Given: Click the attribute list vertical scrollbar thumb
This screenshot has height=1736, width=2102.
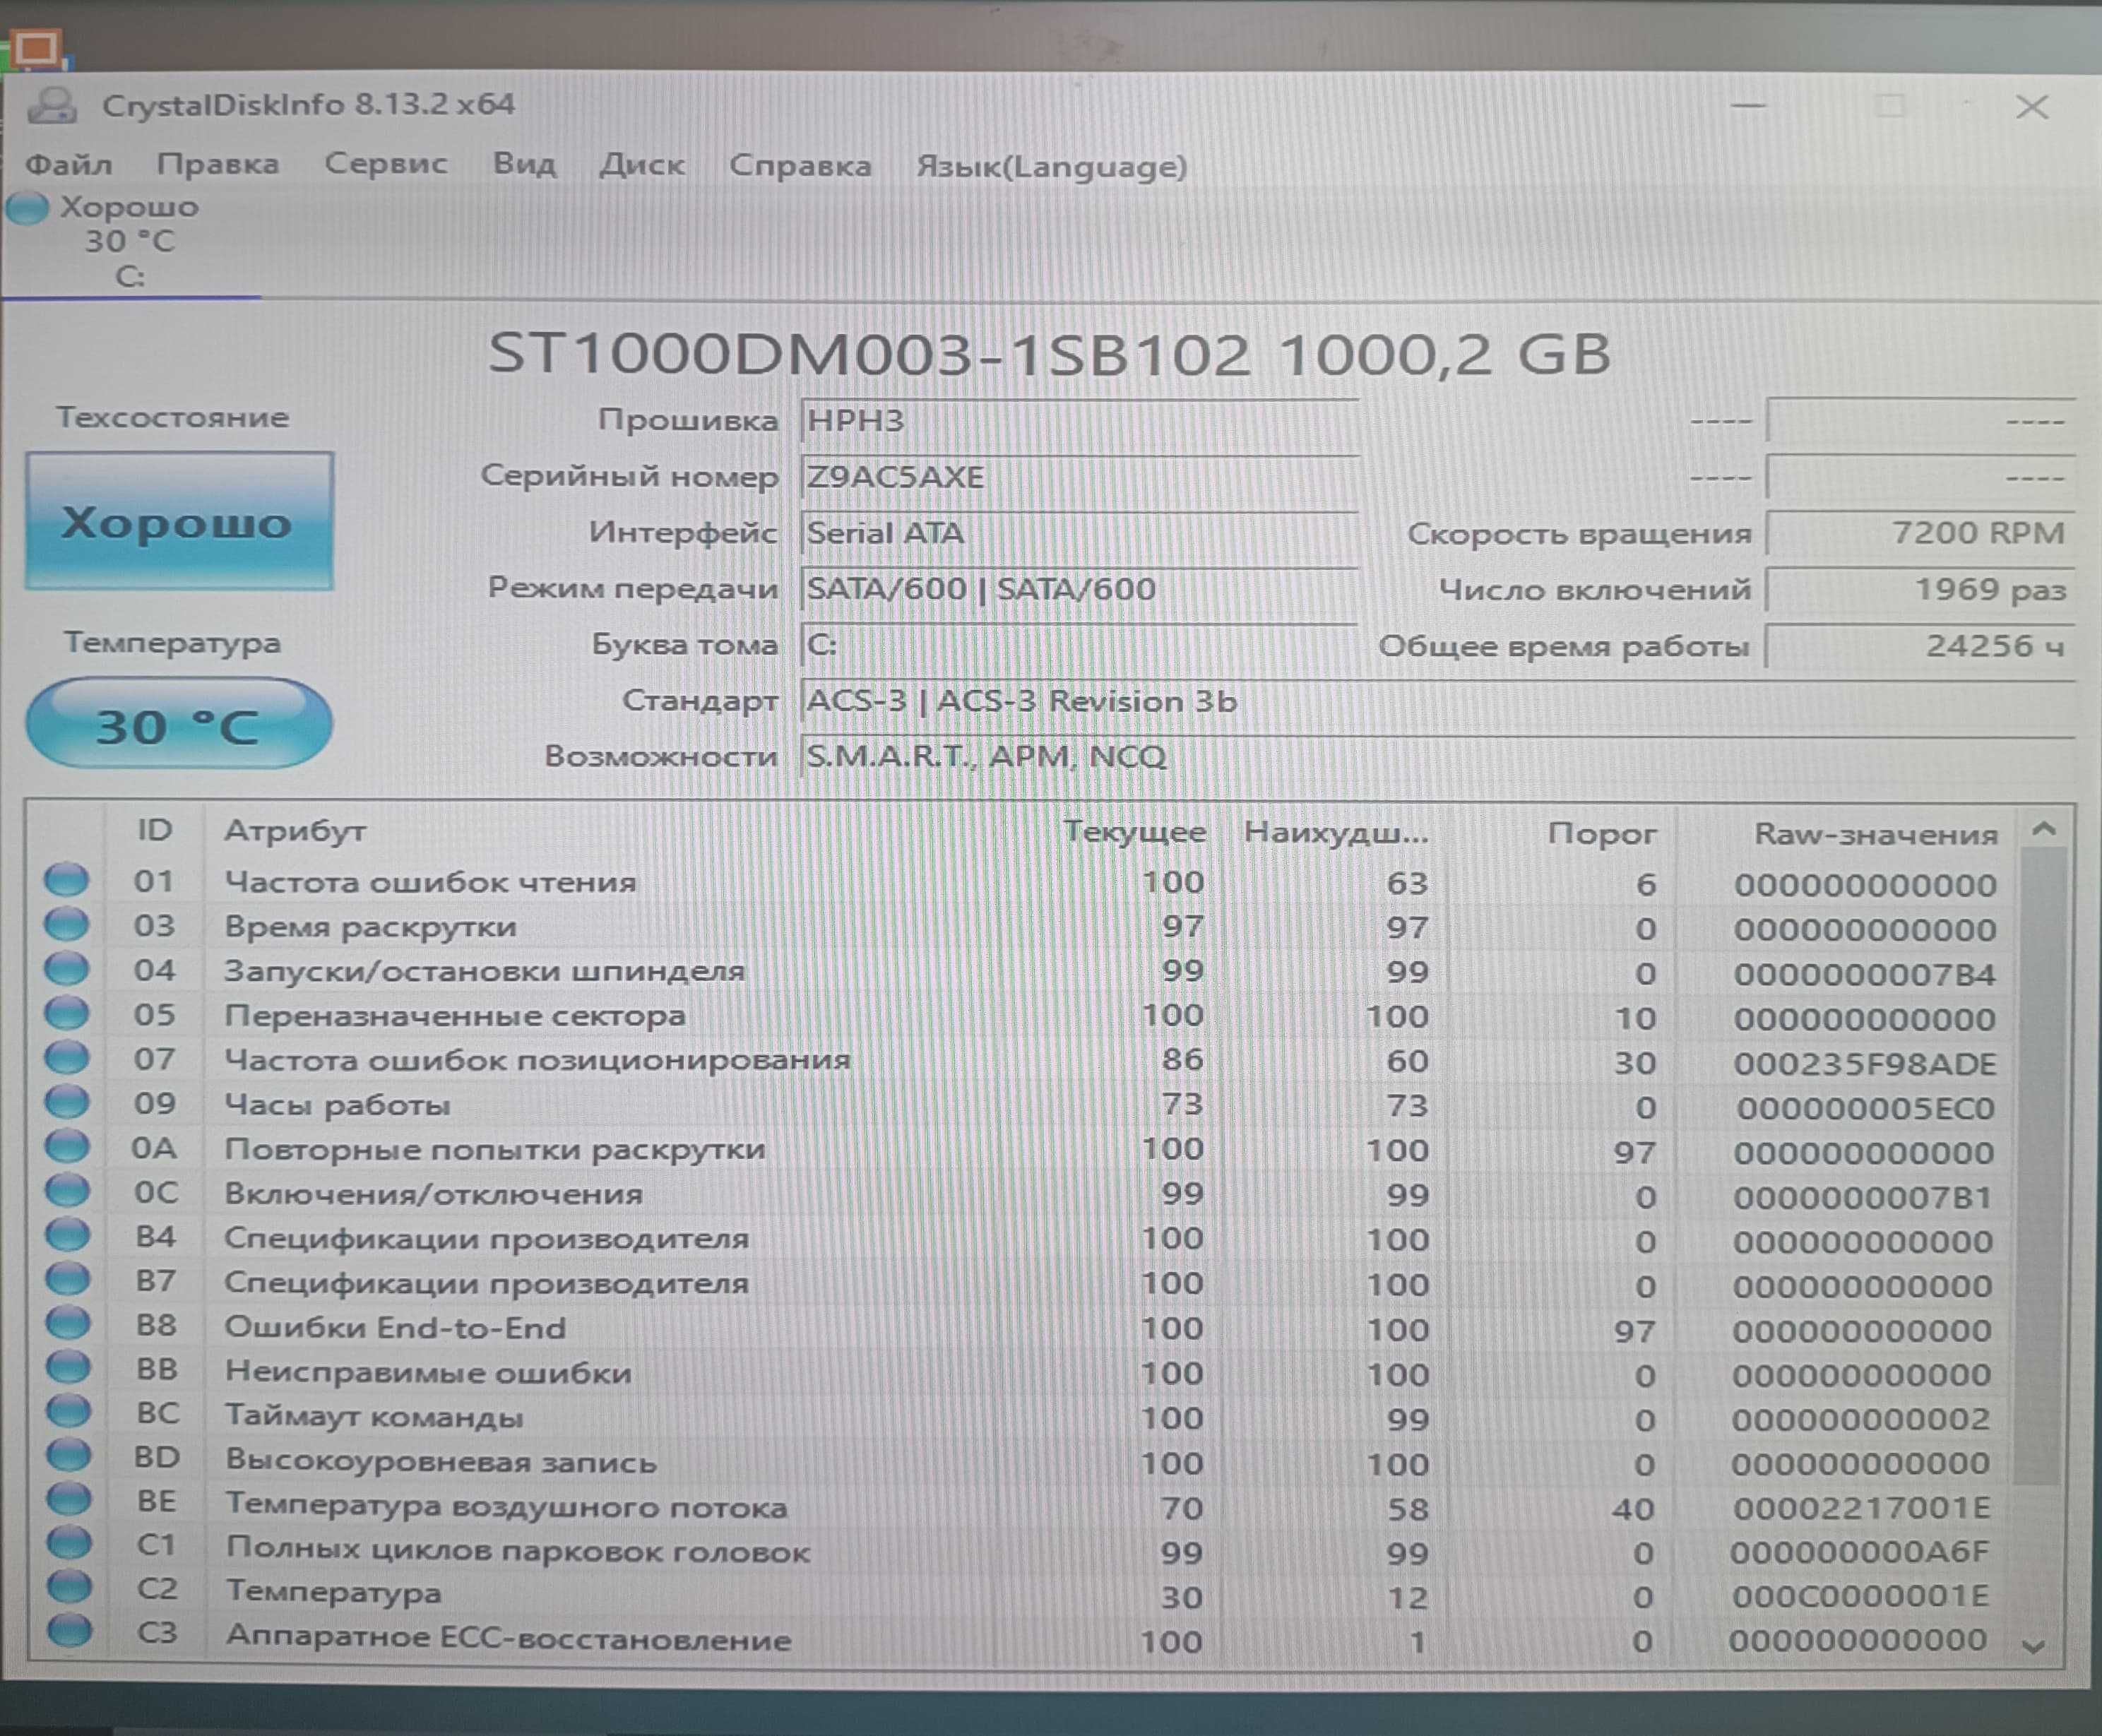Looking at the screenshot, I should click(2041, 1167).
